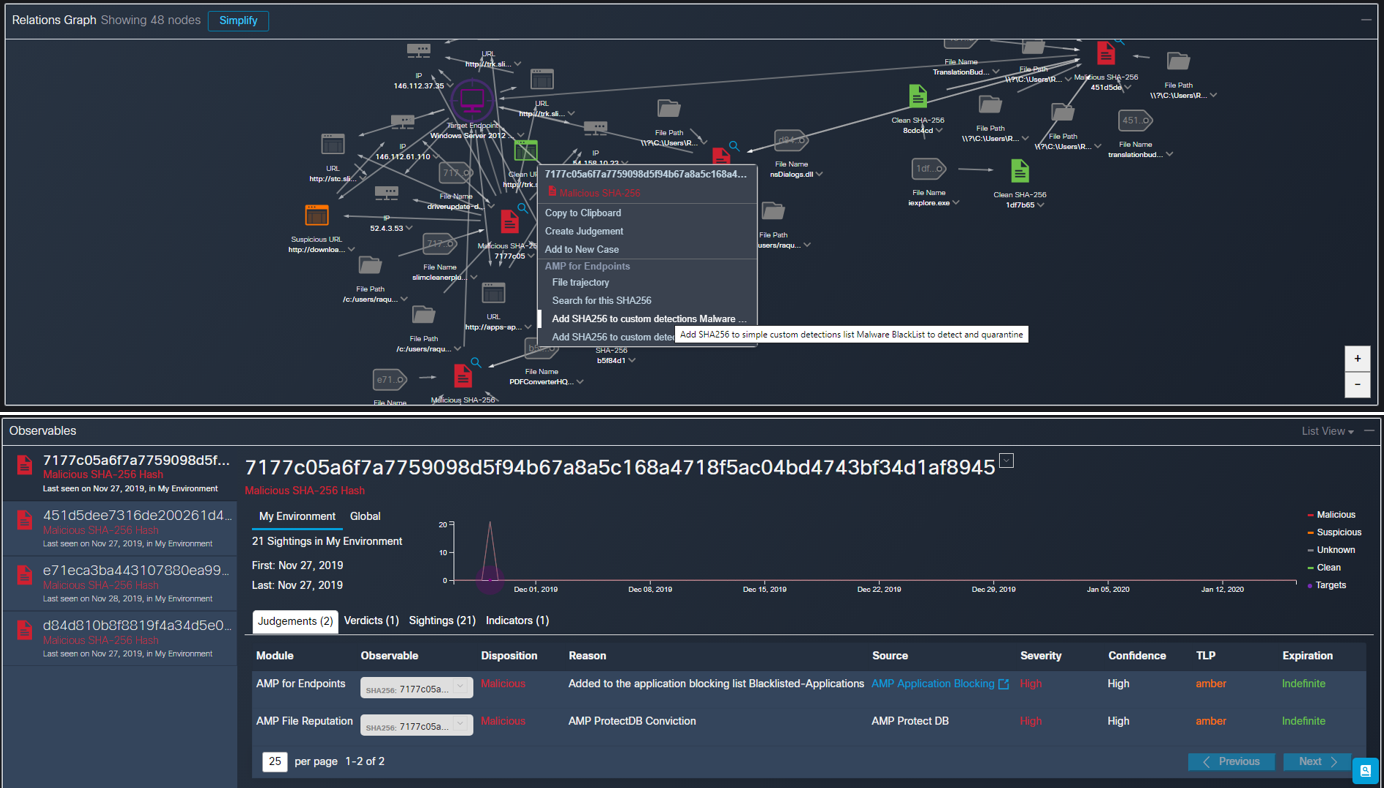Open the chat help icon at bottom right

[1365, 771]
